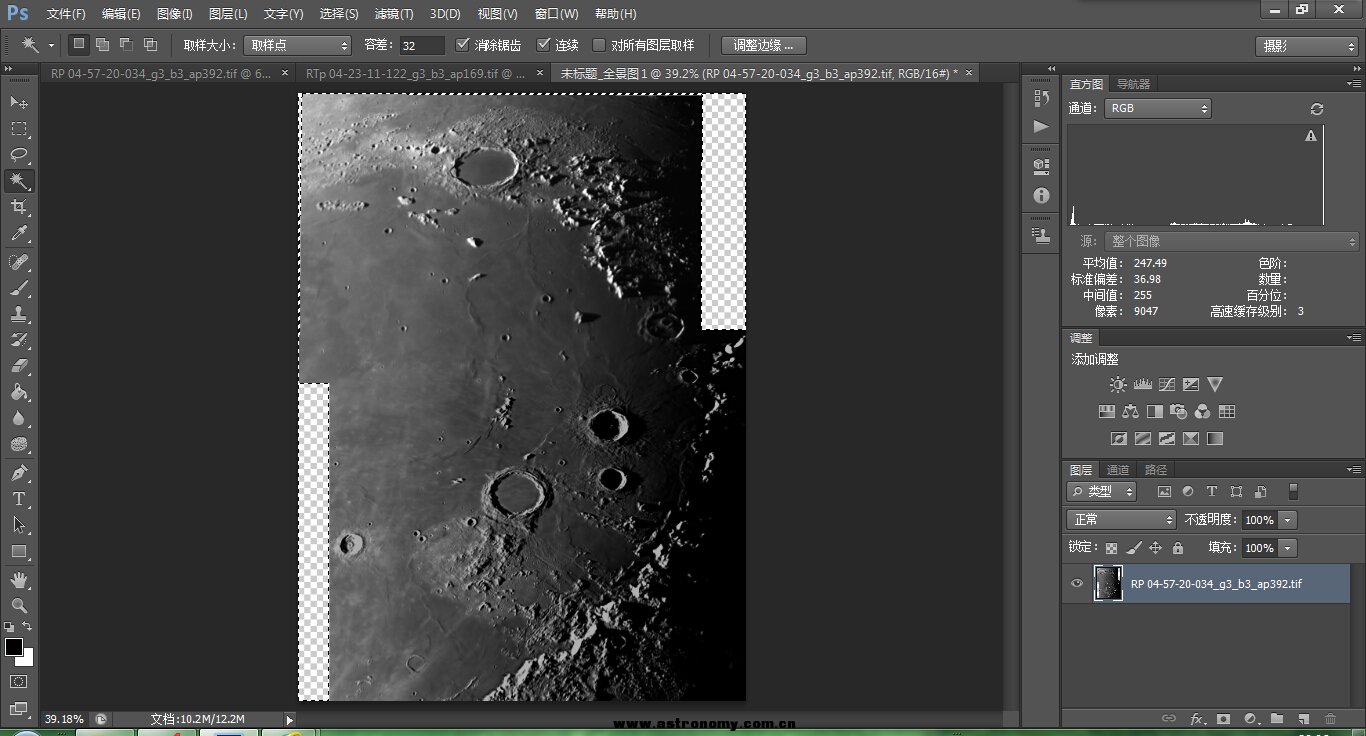The image size is (1366, 736).
Task: Switch to 通道 channels tab
Action: tap(1118, 470)
